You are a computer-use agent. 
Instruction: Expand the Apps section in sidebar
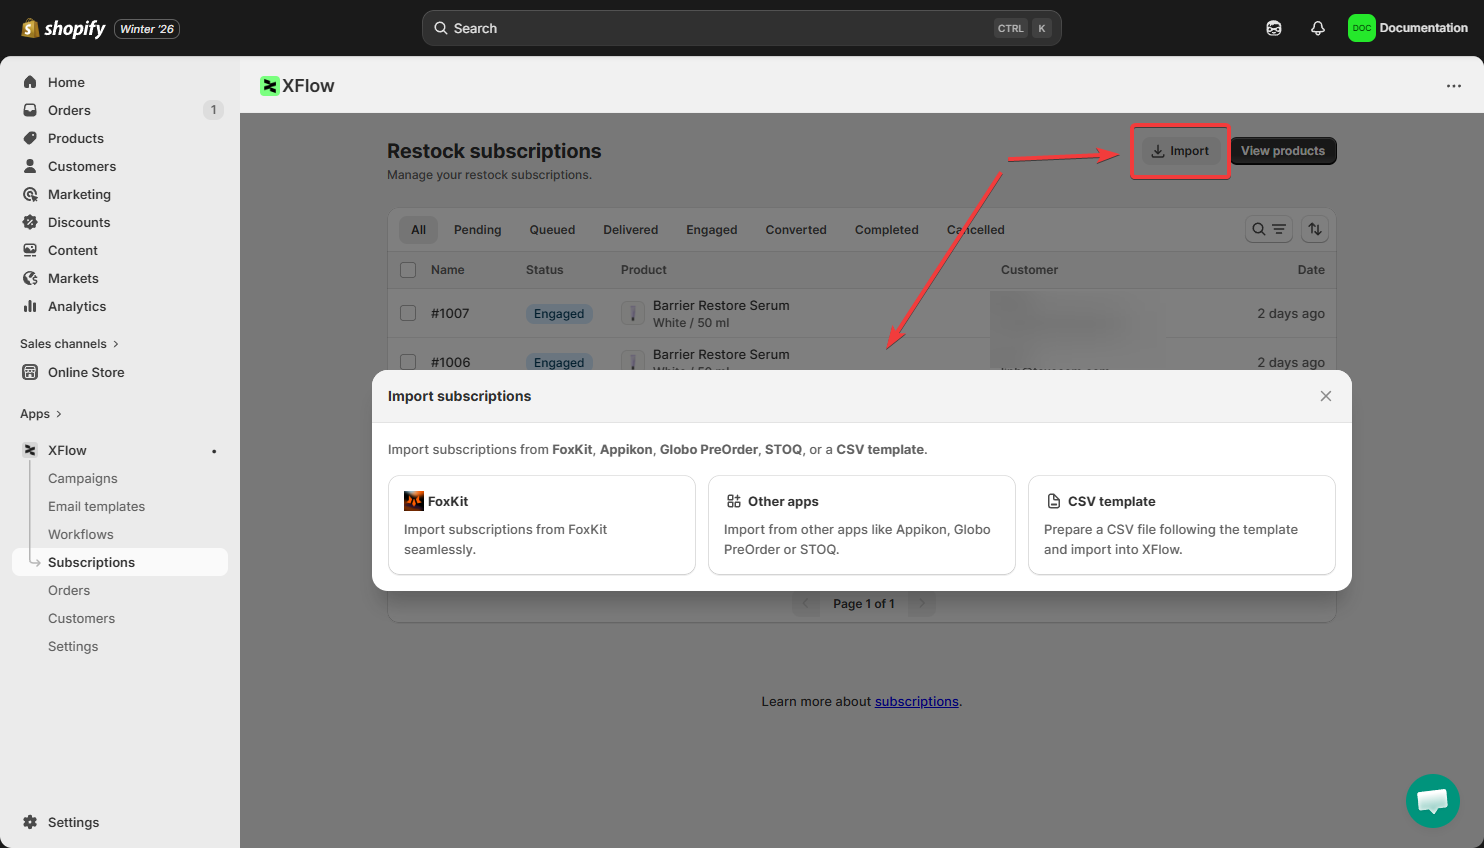41,414
